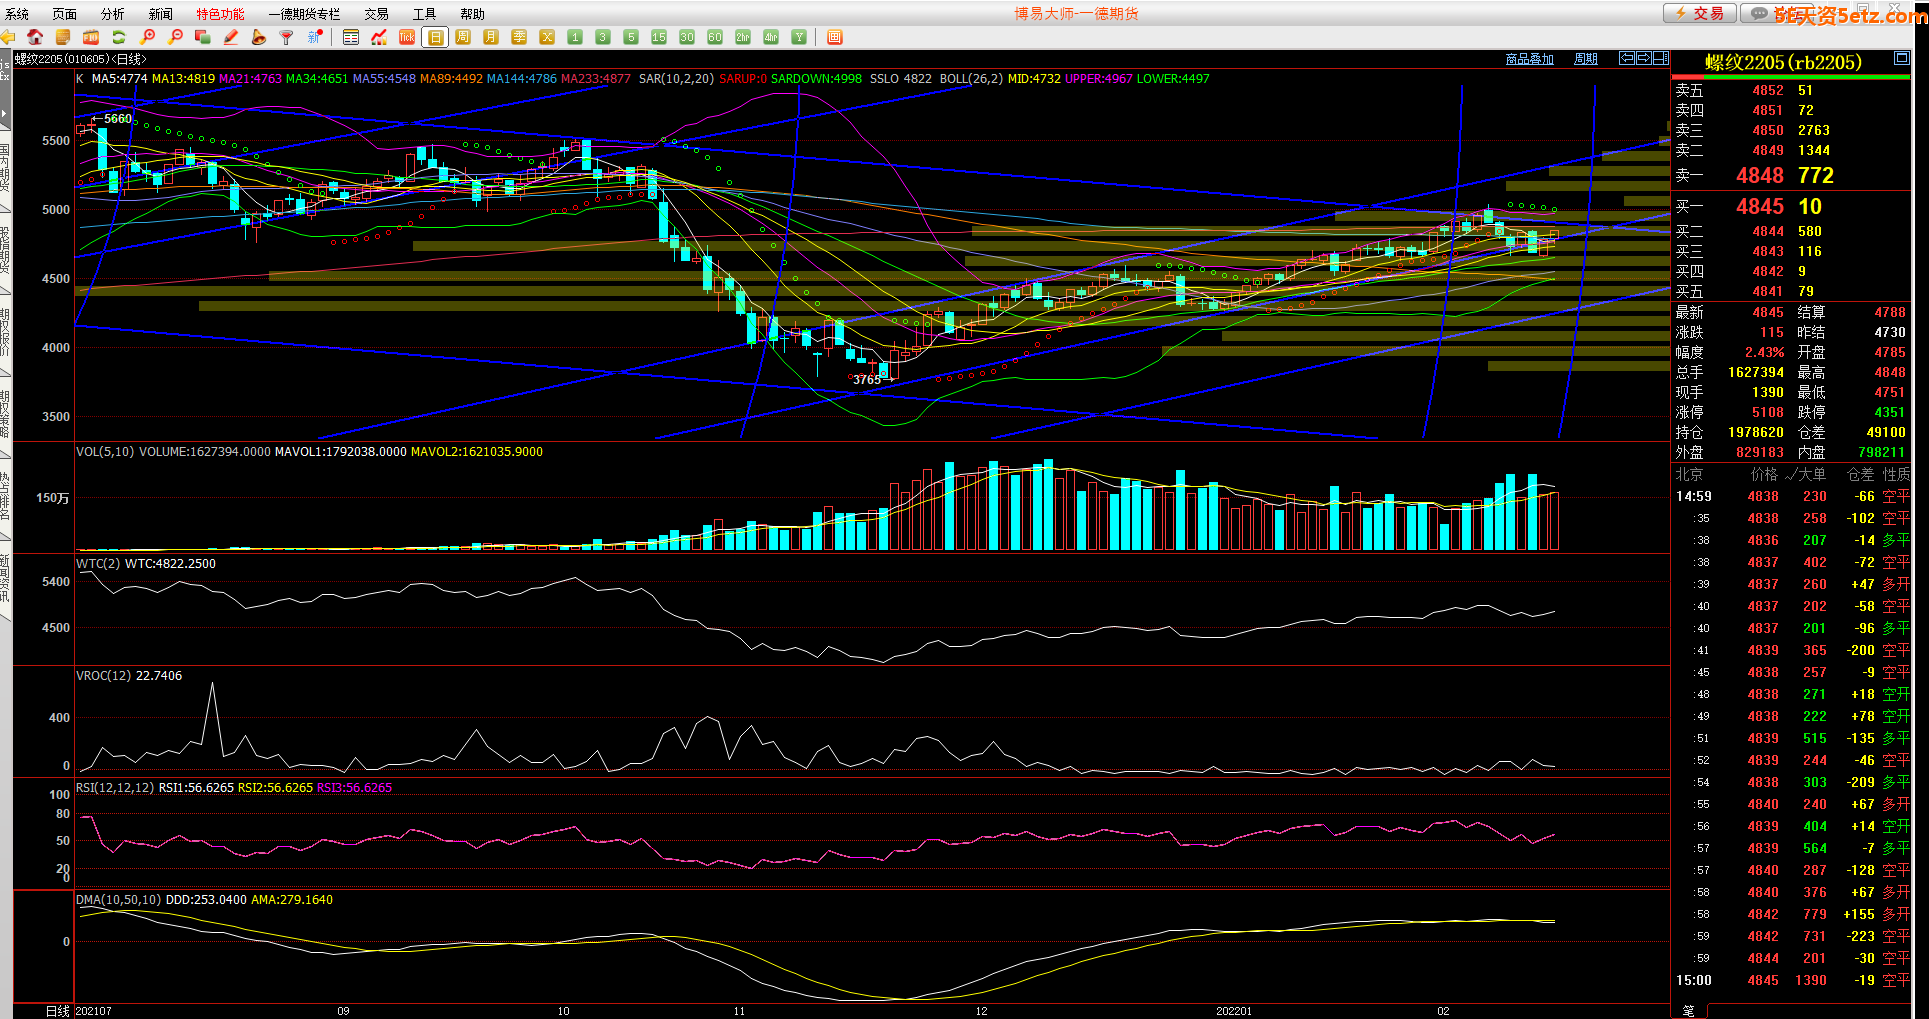Click the funnel filter icon
The image size is (1929, 1019).
tap(287, 37)
